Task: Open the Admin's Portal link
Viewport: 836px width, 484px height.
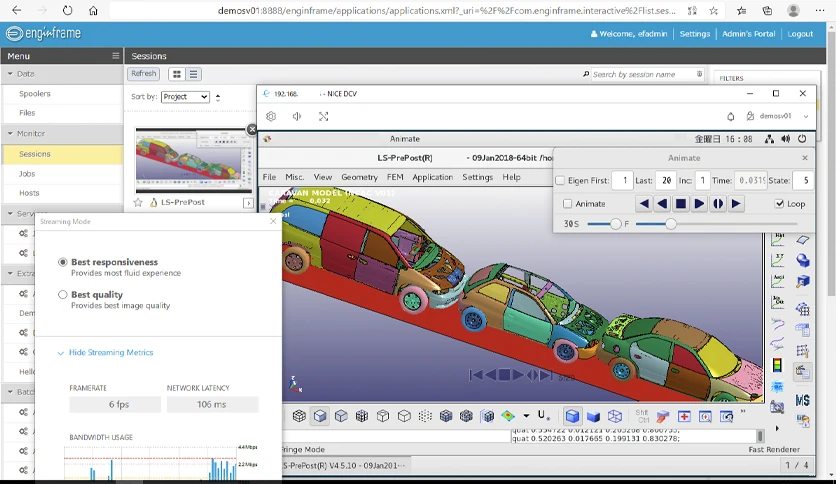Action: [749, 34]
